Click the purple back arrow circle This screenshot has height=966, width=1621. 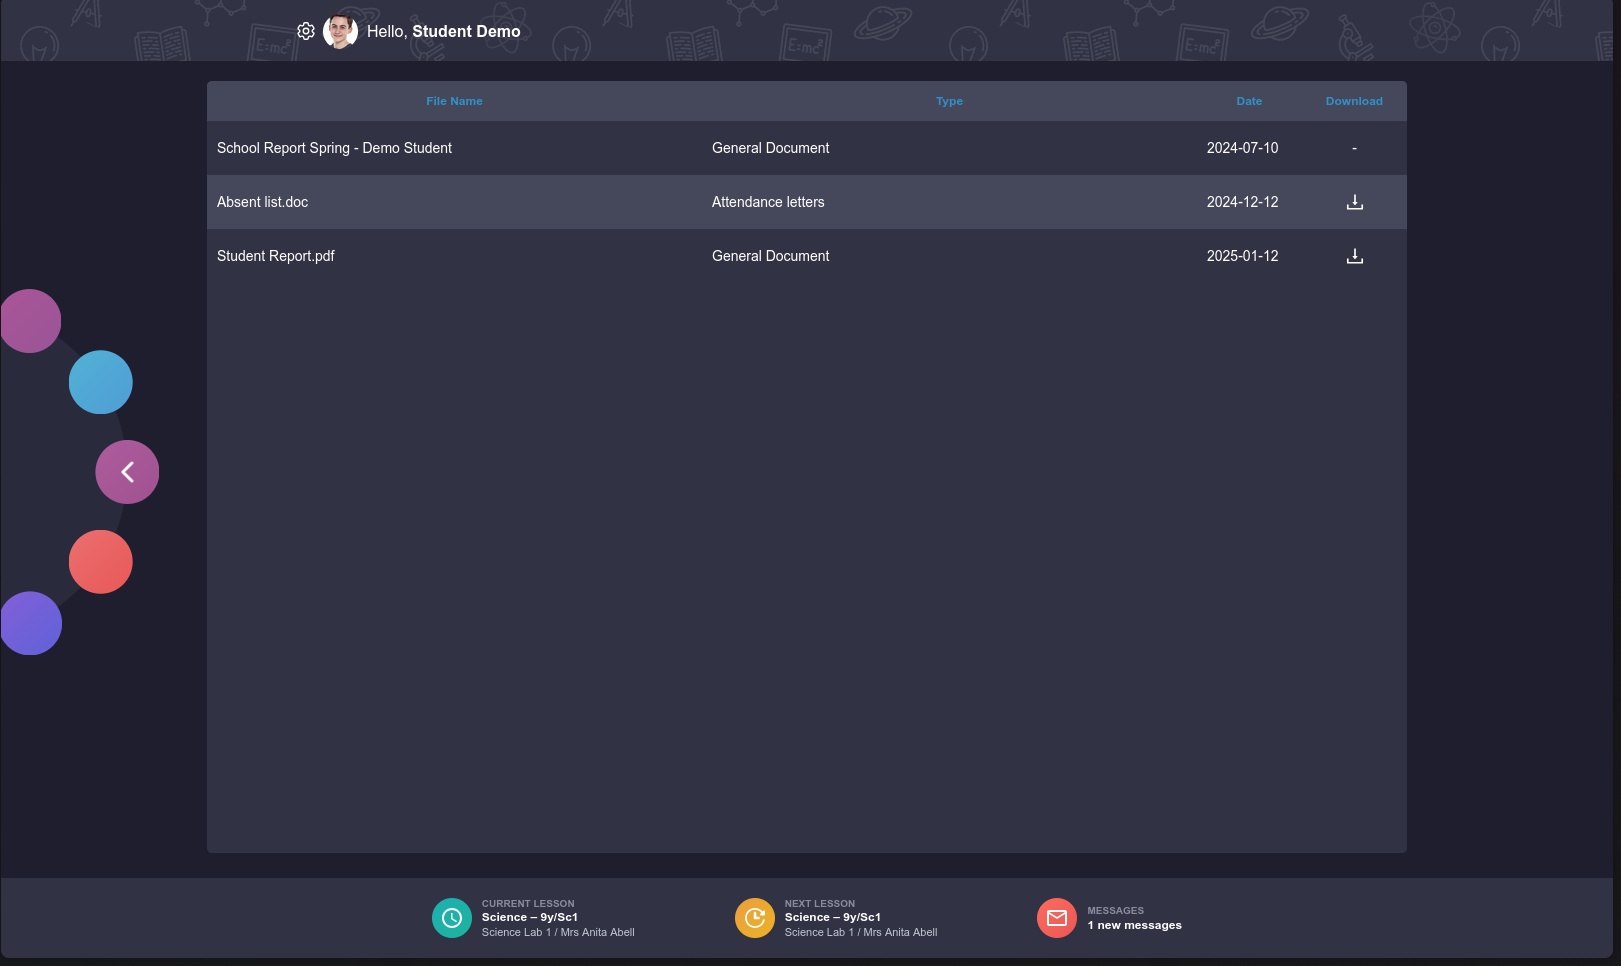tap(127, 472)
